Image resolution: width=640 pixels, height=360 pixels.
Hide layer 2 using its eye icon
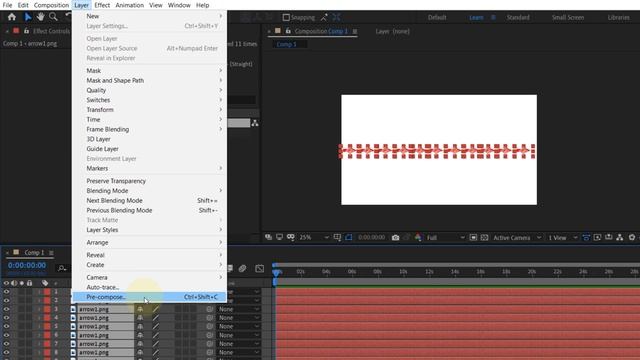[x=6, y=300]
